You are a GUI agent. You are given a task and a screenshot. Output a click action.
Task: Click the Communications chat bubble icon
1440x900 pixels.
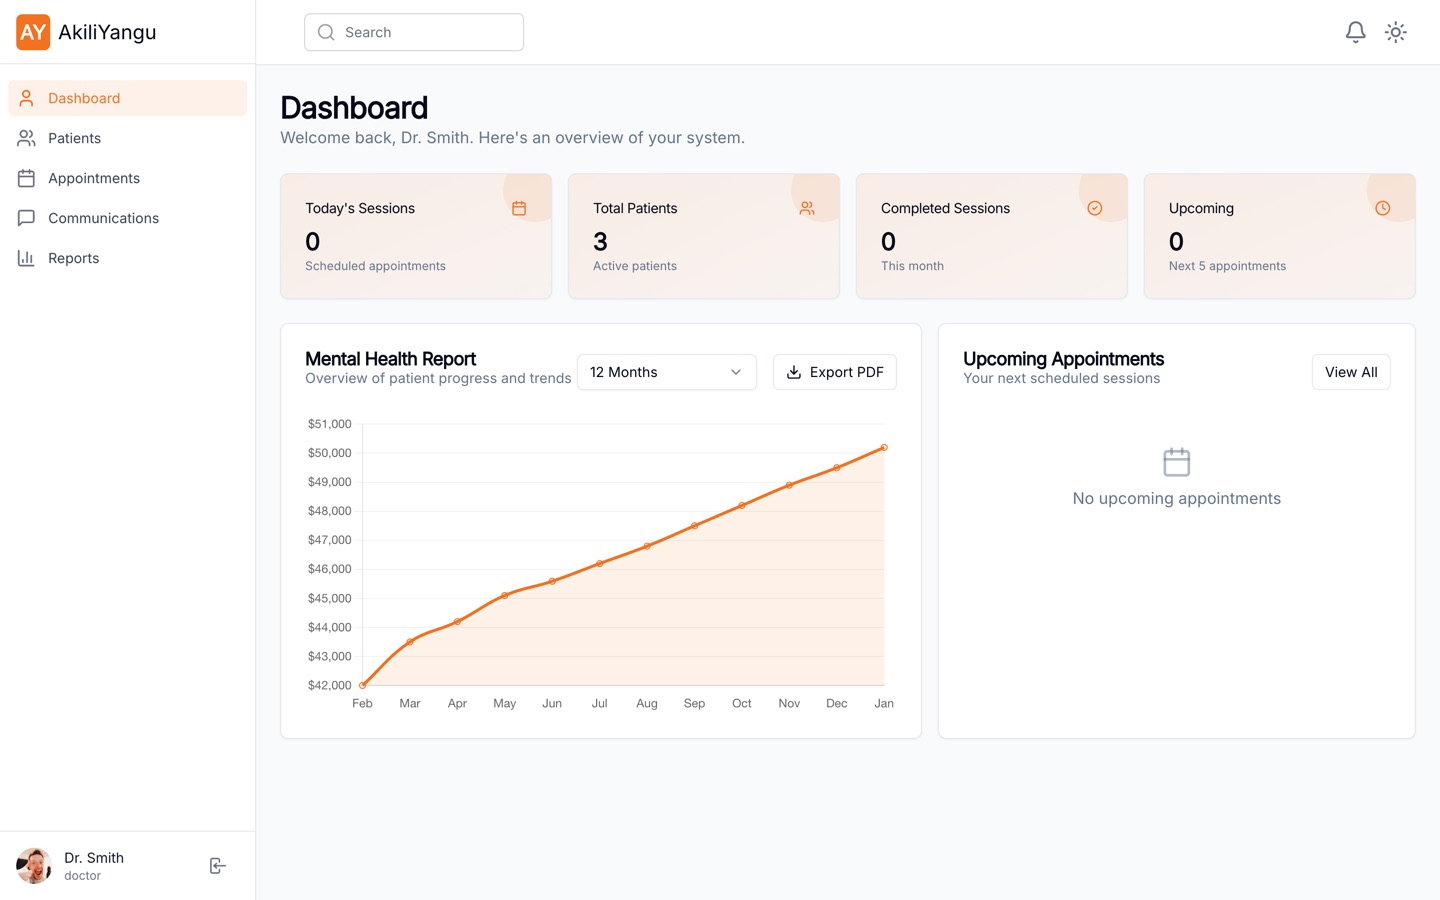point(26,218)
